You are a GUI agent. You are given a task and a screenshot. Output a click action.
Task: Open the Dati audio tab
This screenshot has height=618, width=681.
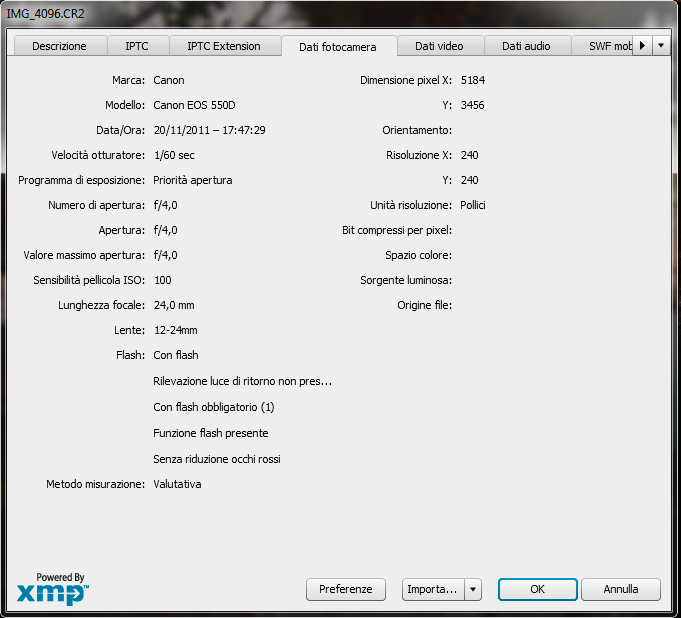point(526,46)
